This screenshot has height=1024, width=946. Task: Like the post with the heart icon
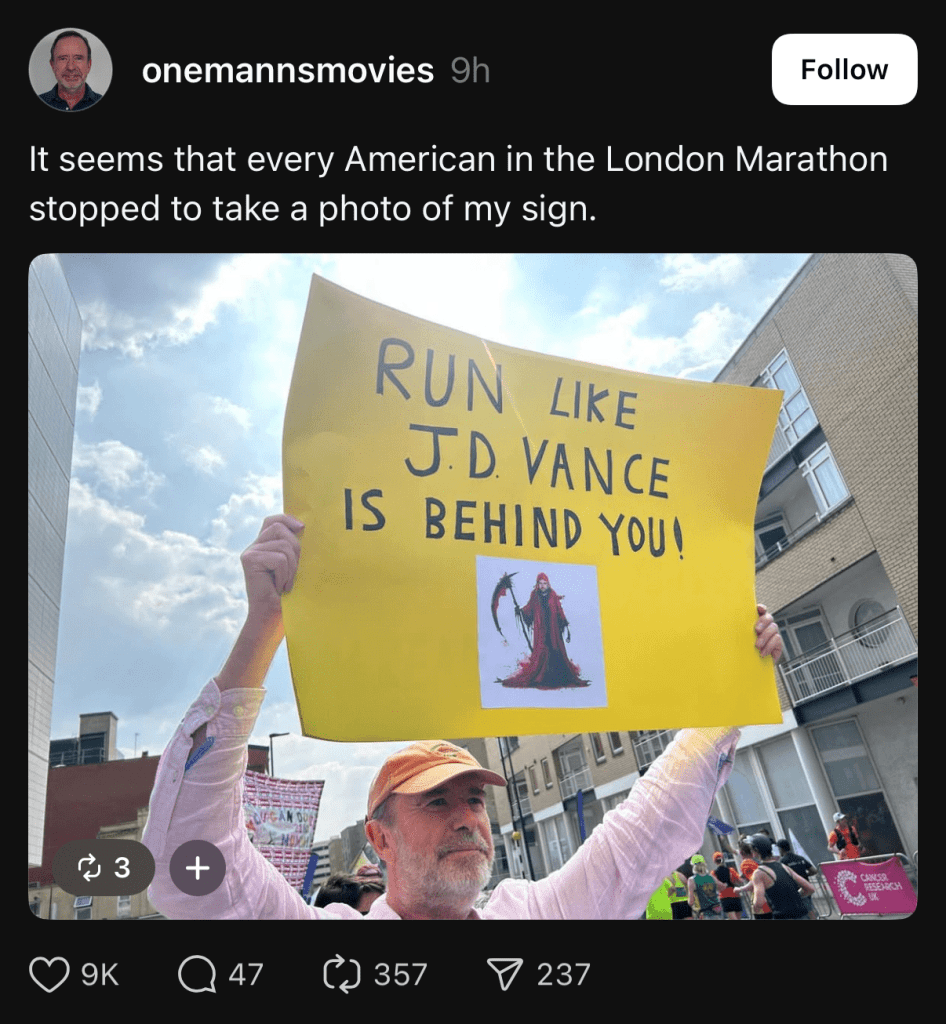pyautogui.click(x=50, y=974)
